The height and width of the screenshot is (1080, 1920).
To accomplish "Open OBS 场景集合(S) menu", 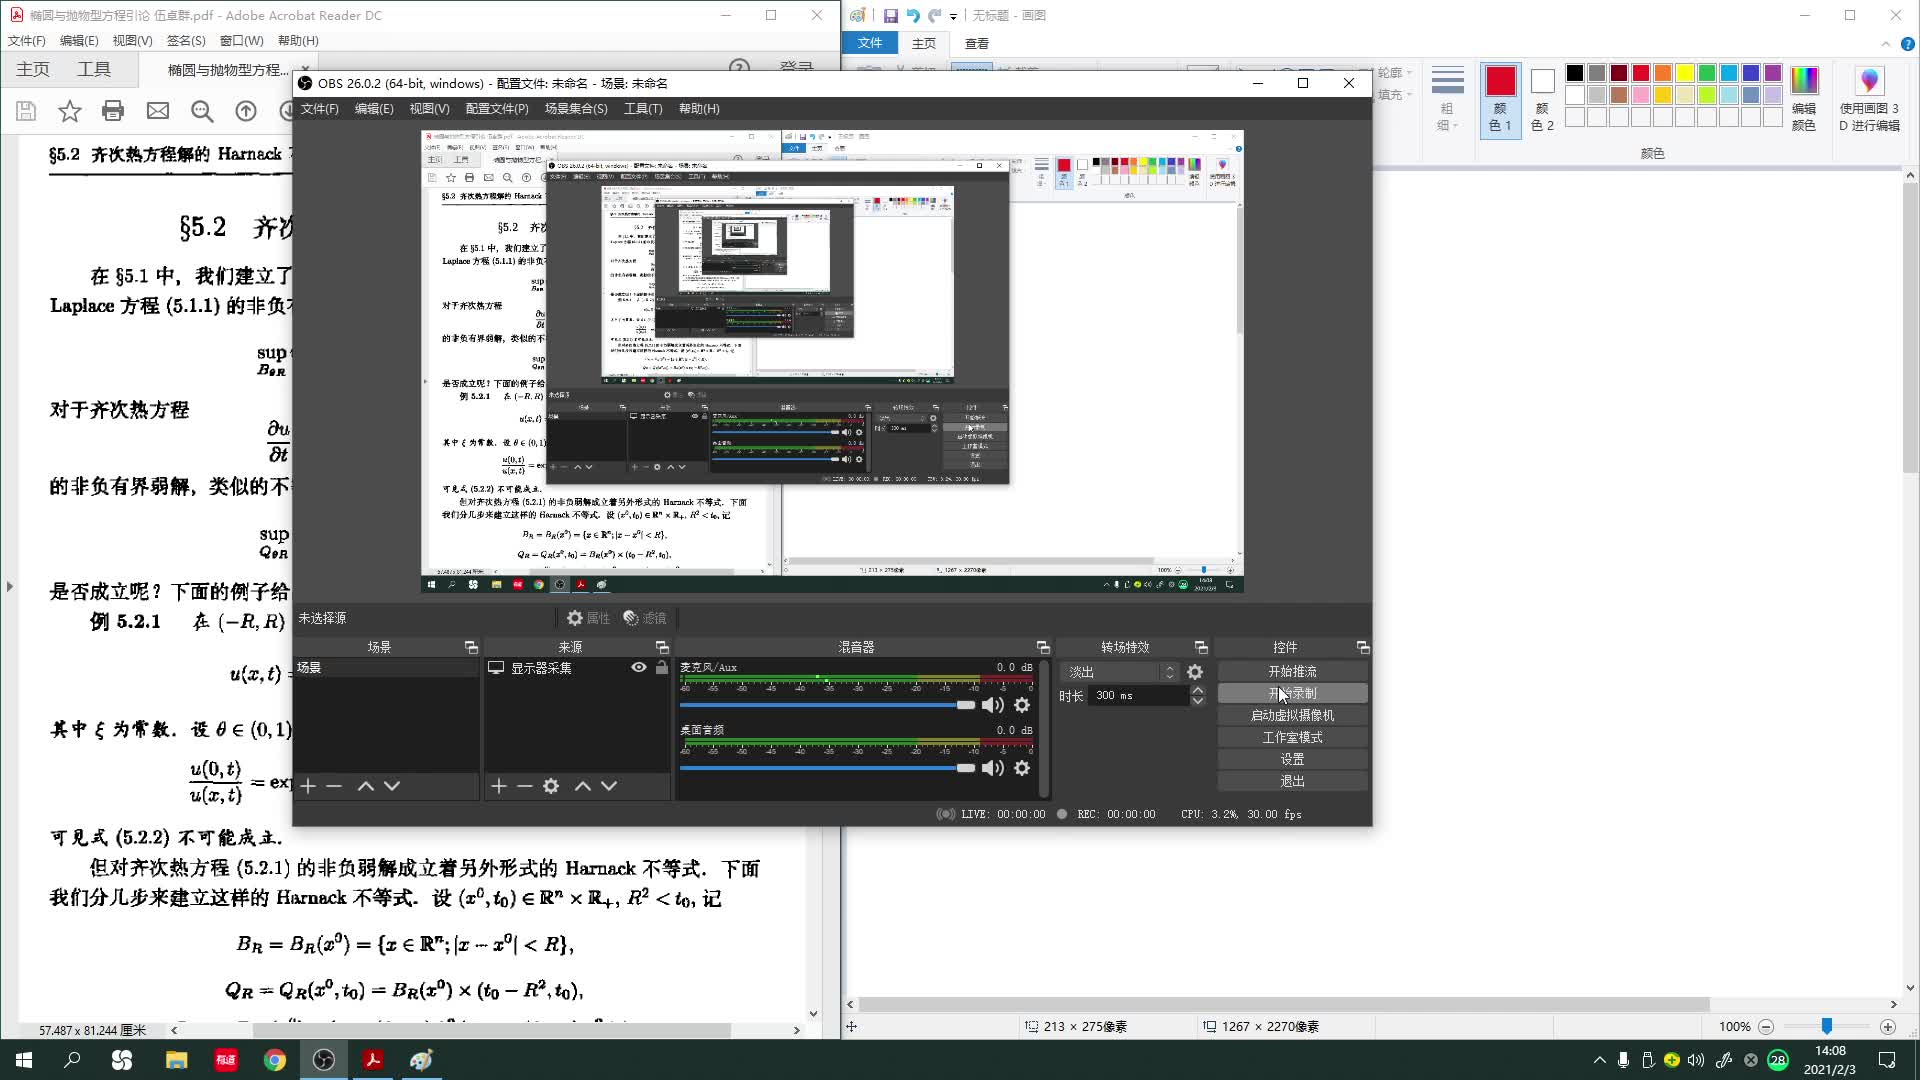I will [575, 108].
